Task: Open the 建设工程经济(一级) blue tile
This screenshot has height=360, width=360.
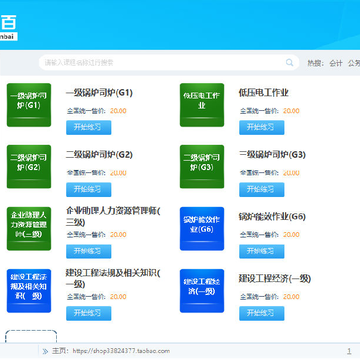Action: (x=202, y=291)
